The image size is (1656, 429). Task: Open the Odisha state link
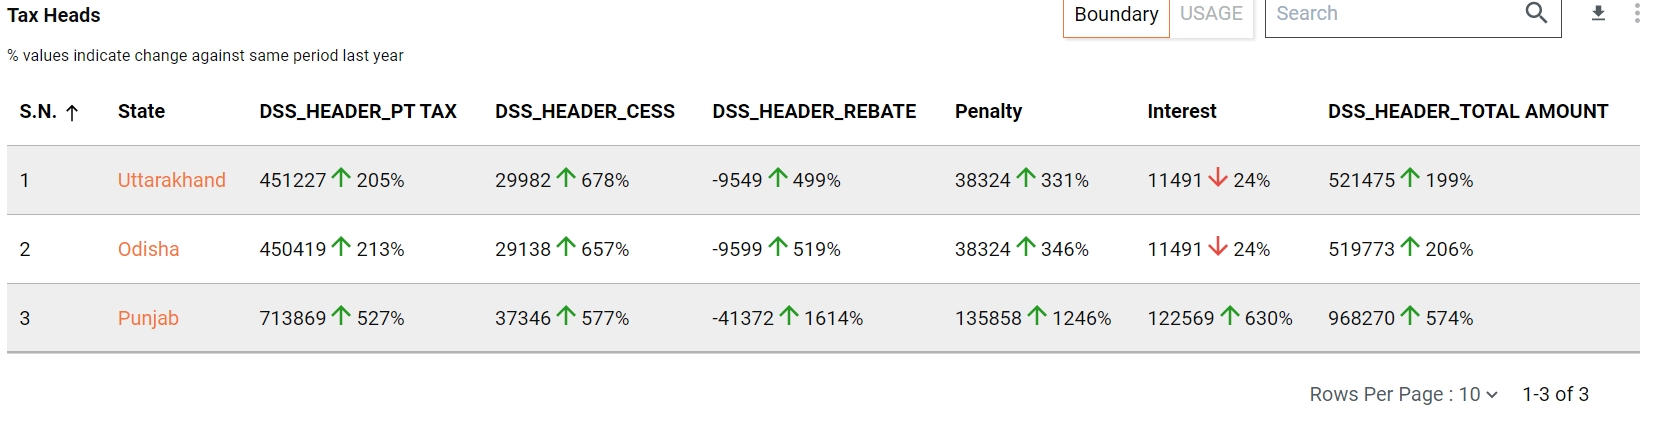tap(148, 249)
